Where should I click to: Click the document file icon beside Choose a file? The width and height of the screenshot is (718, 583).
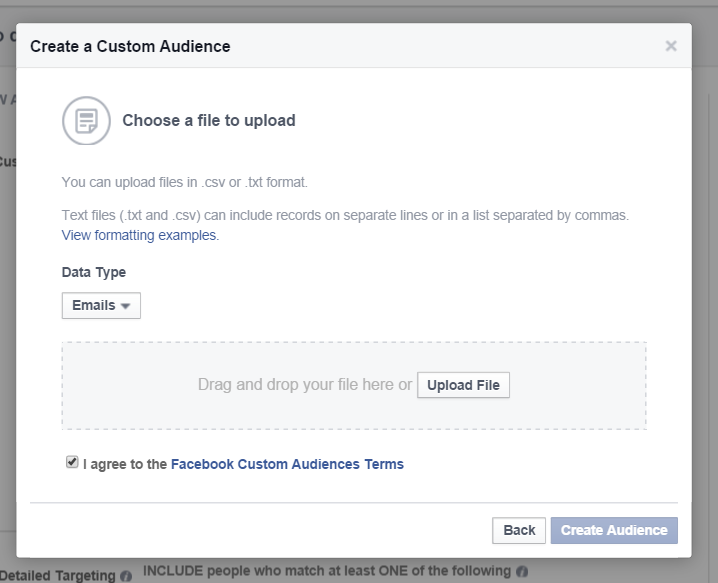click(x=86, y=120)
